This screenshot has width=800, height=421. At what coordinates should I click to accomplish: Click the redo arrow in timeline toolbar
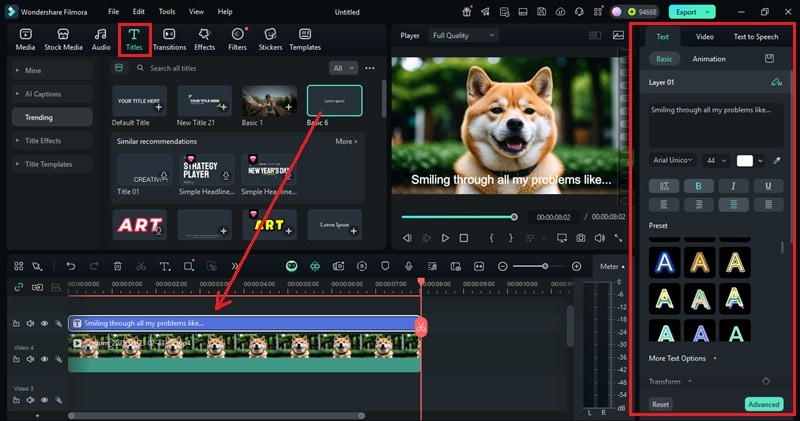(x=94, y=266)
